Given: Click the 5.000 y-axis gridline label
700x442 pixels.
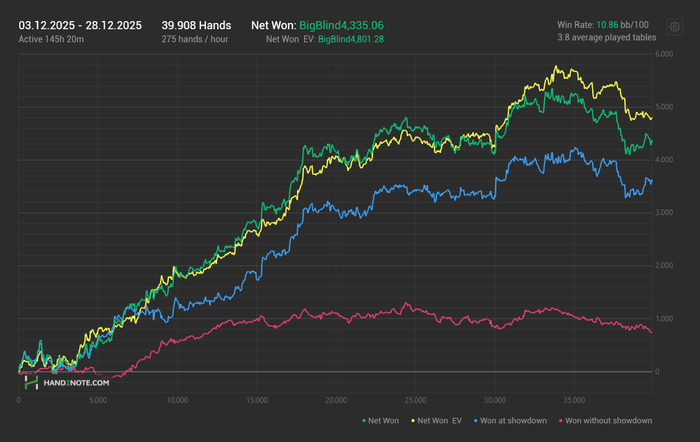Looking at the screenshot, I should (664, 106).
